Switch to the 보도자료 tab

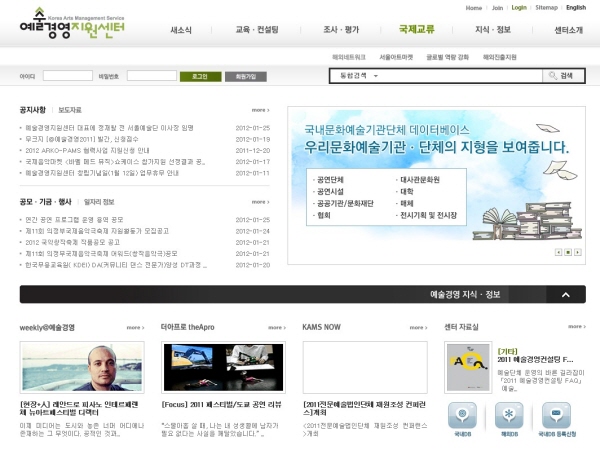(70, 110)
